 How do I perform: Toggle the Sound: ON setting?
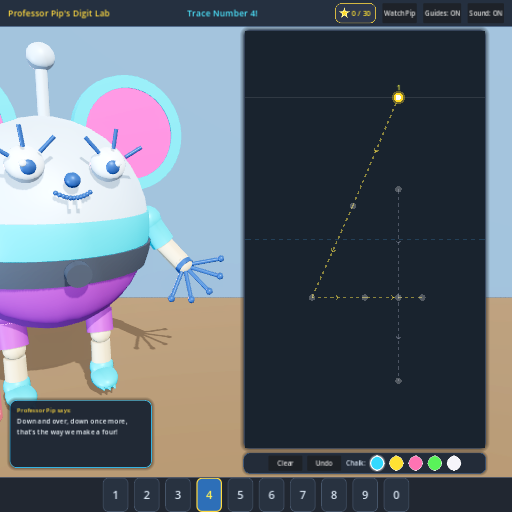coord(486,13)
